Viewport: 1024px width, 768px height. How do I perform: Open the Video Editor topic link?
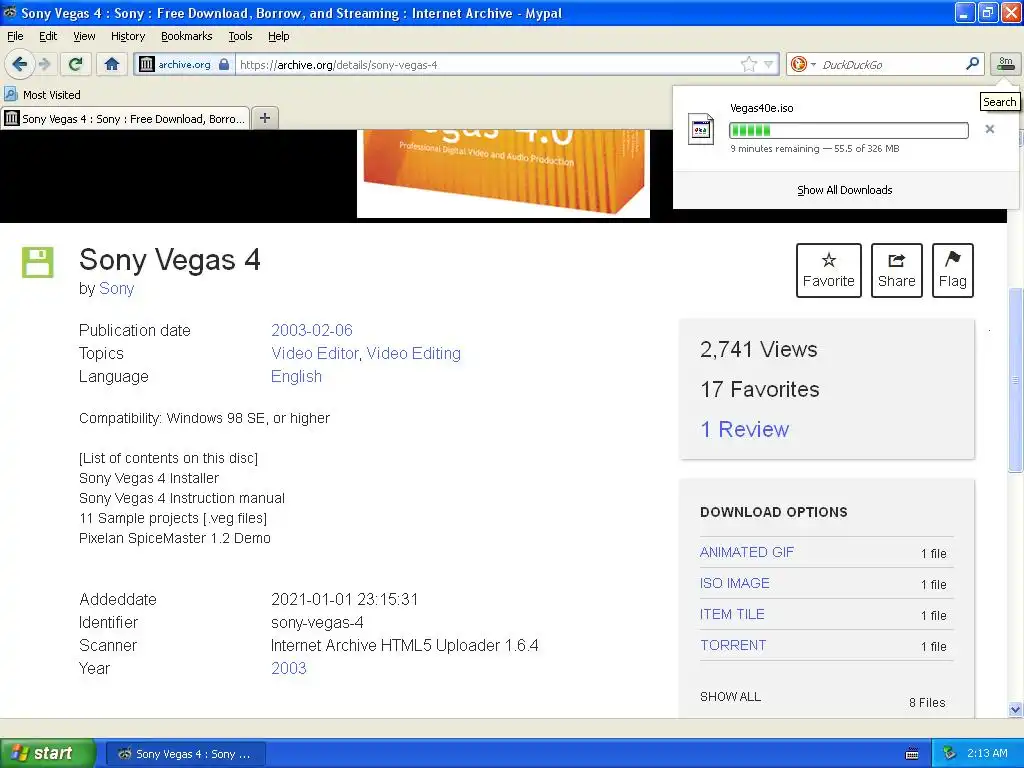(x=315, y=353)
